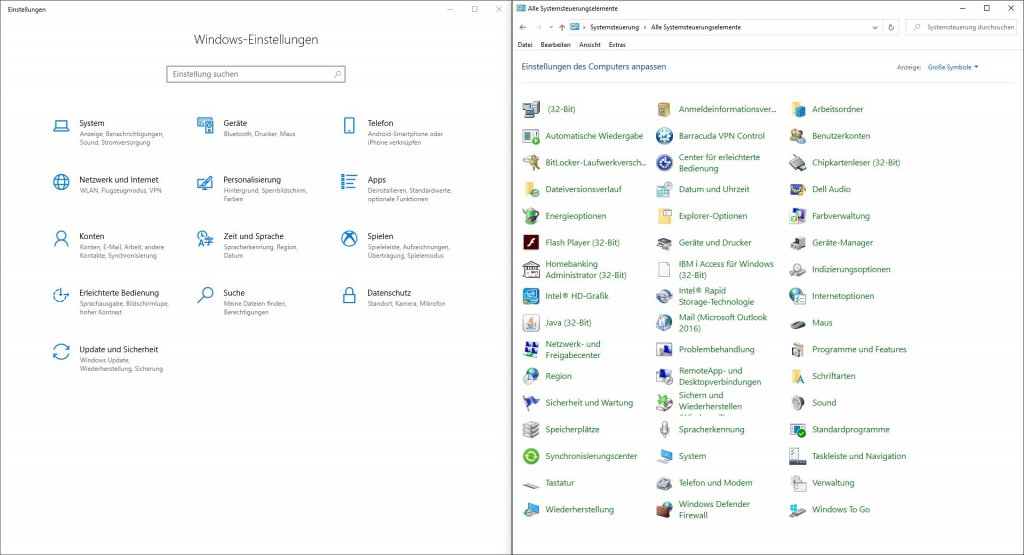Open the Sicherheit und Wartung link
This screenshot has width=1024, height=555.
pos(589,403)
